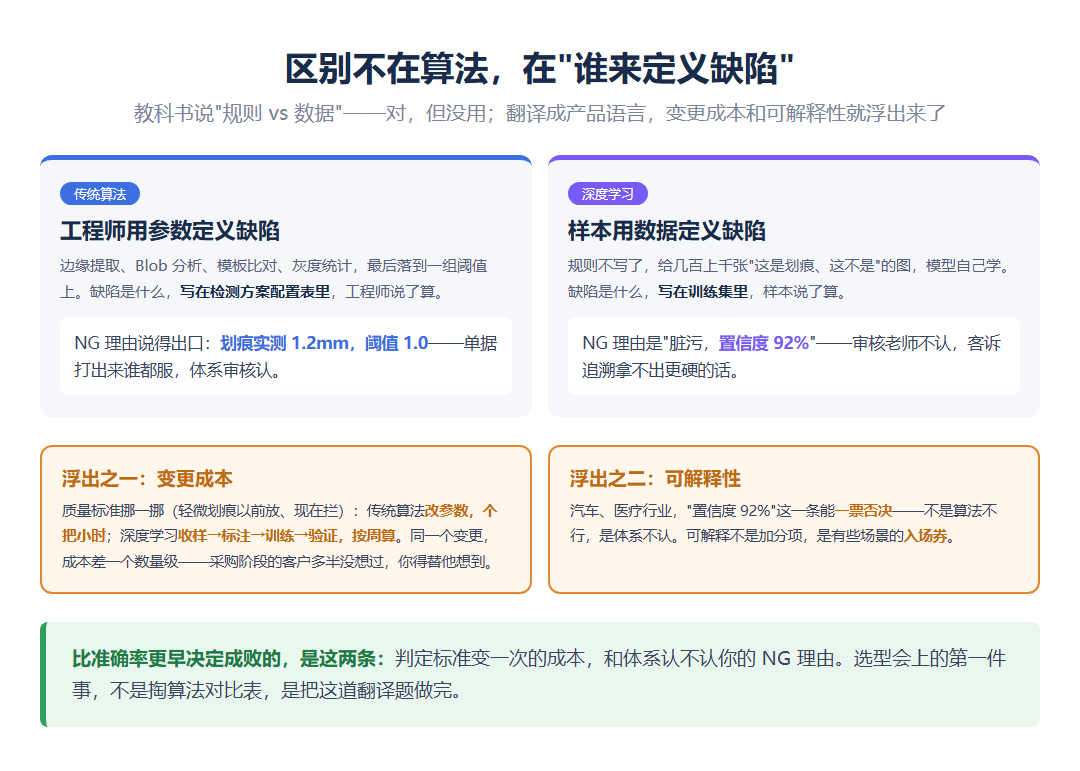This screenshot has width=1080, height=771.
Task: Click heading 样本用数据定义缺陷
Action: tap(666, 231)
